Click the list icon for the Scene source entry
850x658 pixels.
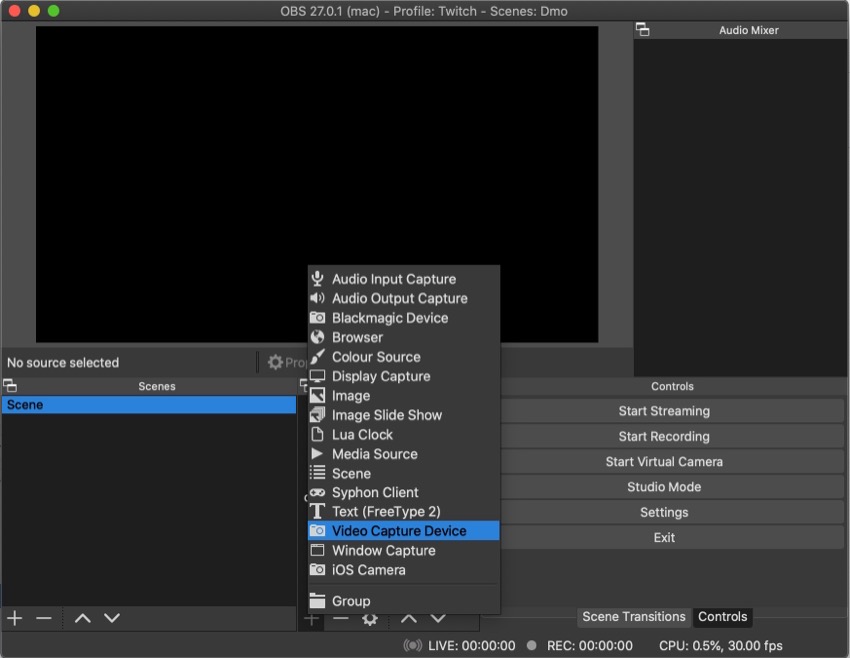tap(318, 473)
